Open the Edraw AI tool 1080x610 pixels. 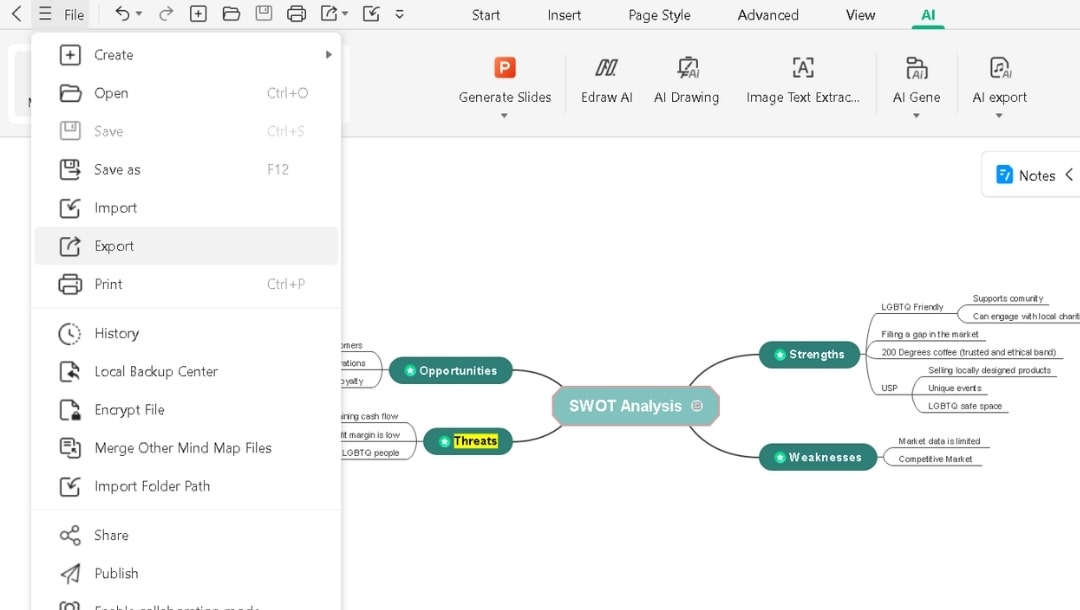606,68
